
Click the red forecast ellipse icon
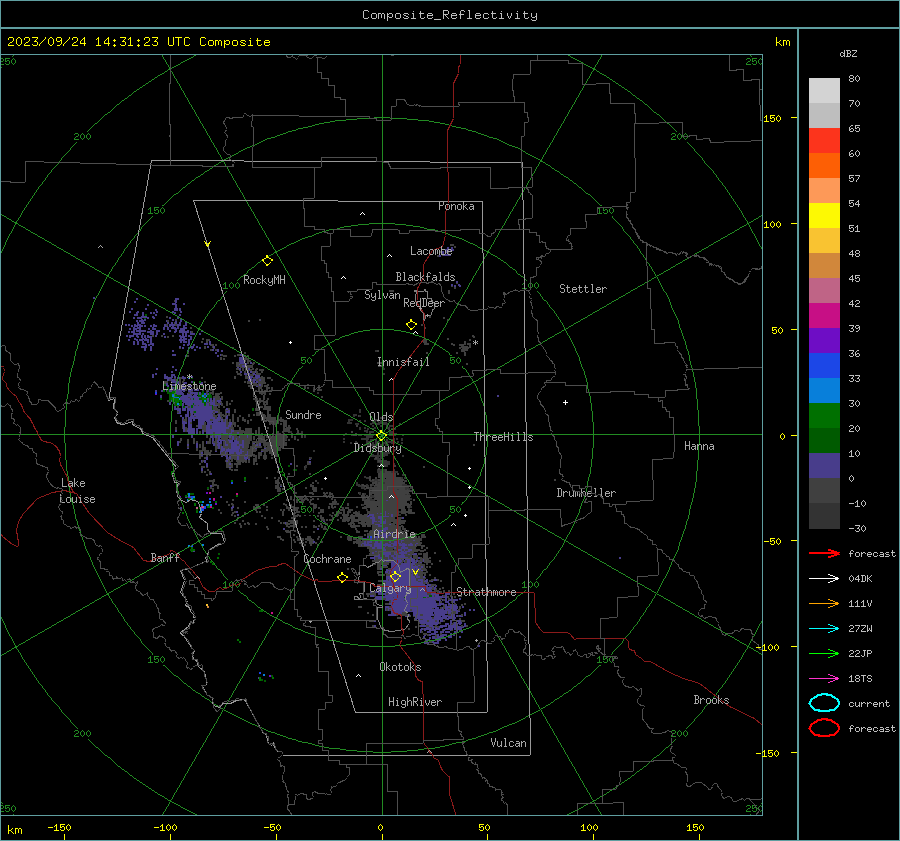(824, 728)
